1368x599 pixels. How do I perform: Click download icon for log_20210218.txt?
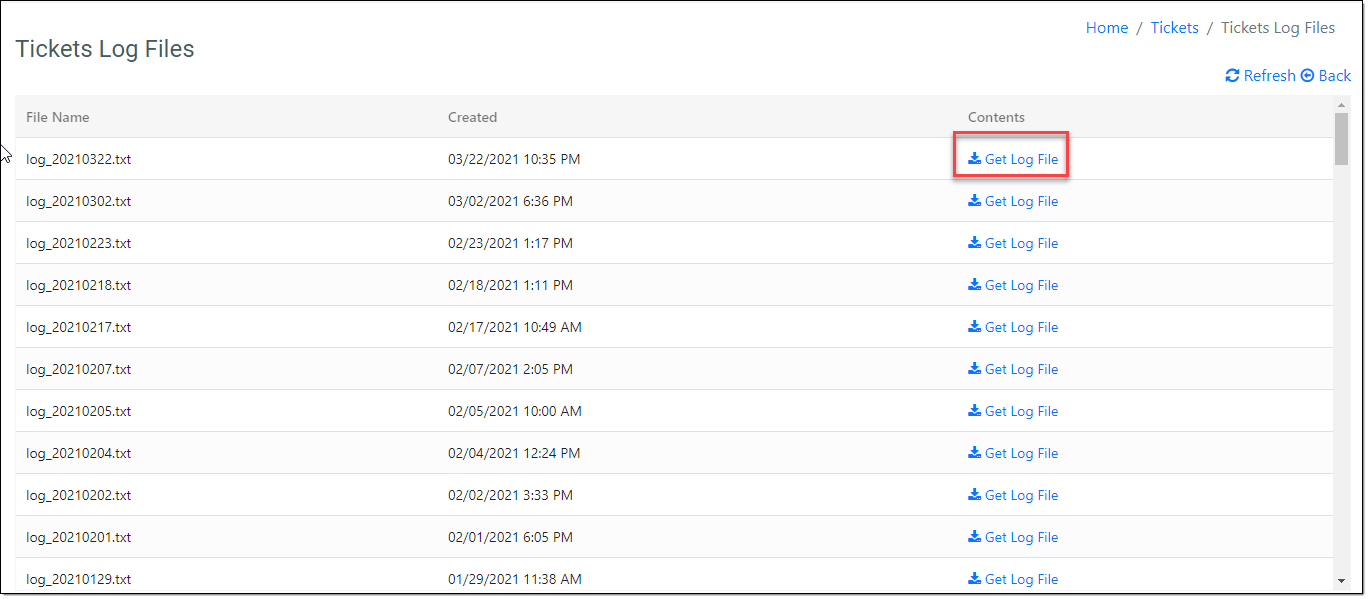pyautogui.click(x=975, y=285)
